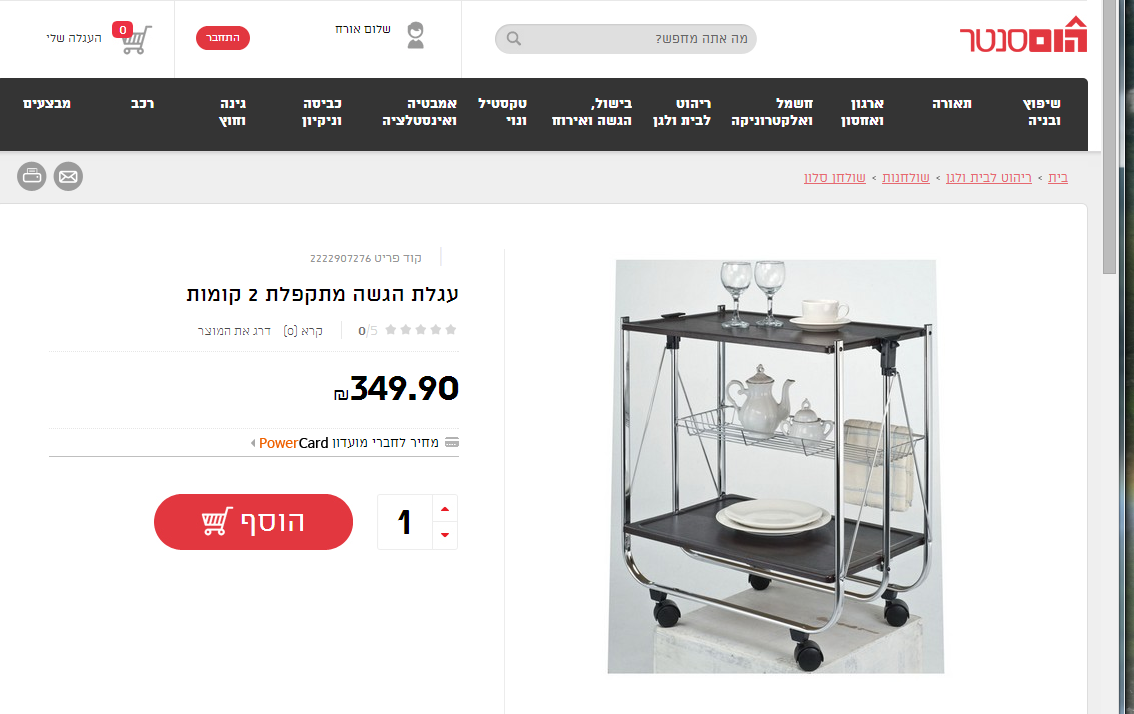Click the Home Center logo

coord(1023,34)
